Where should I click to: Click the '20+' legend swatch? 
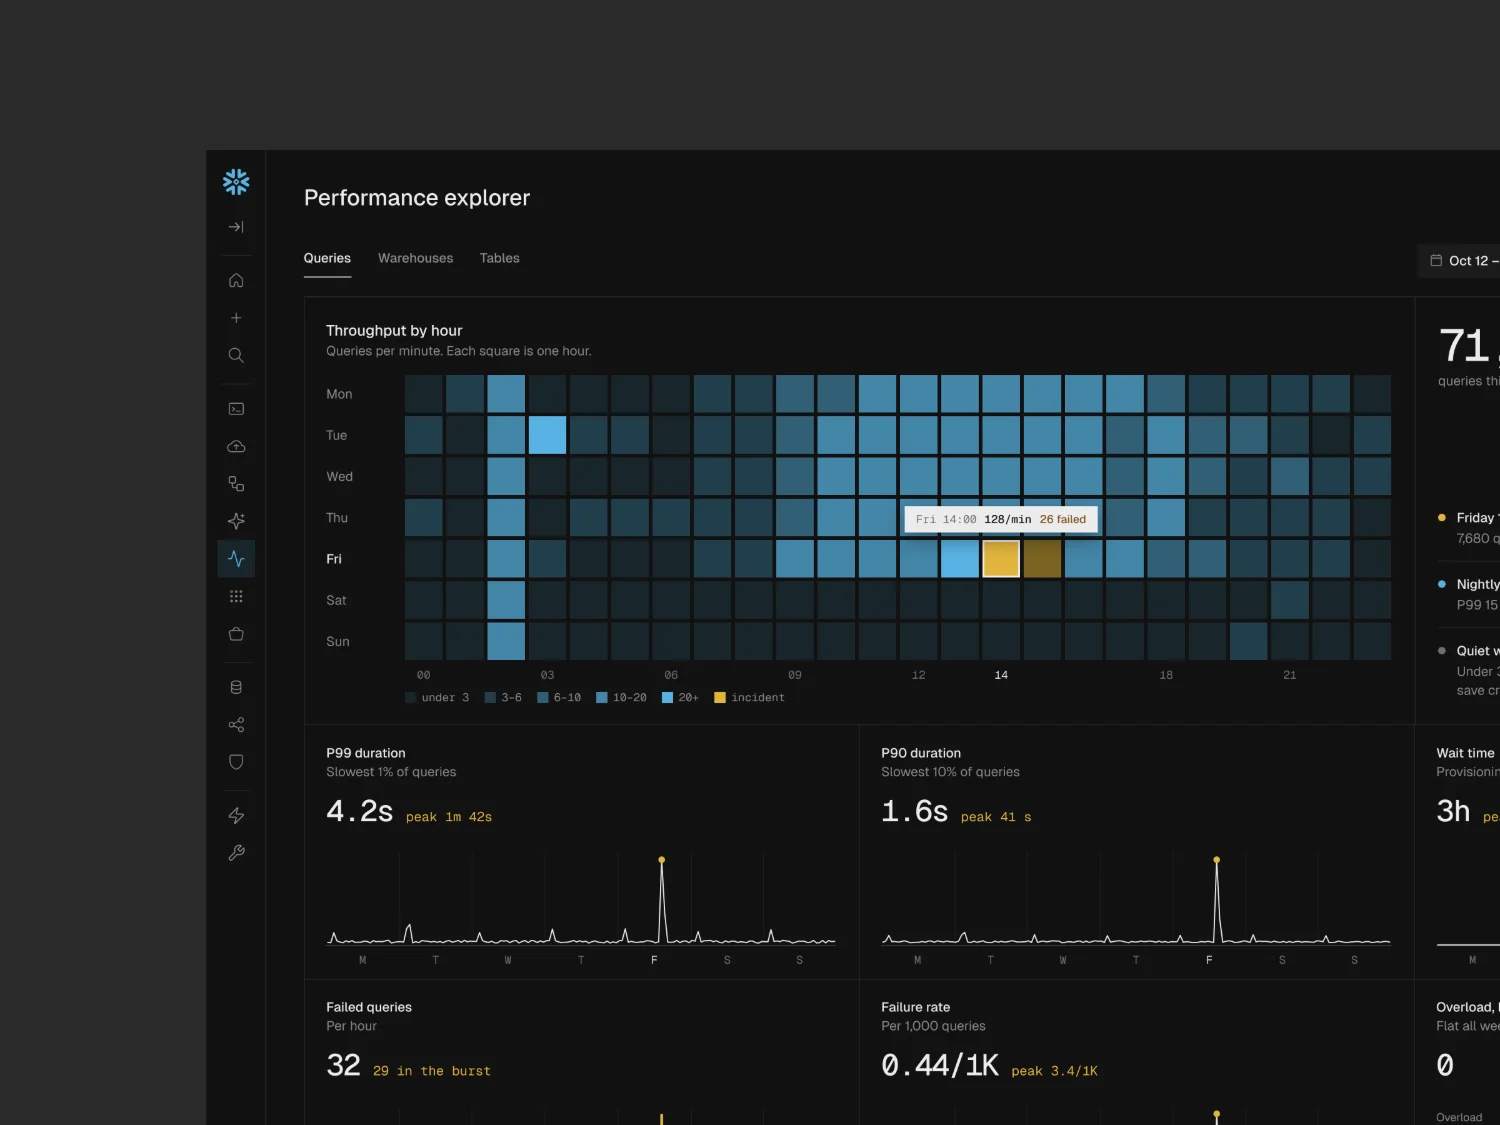pos(667,698)
